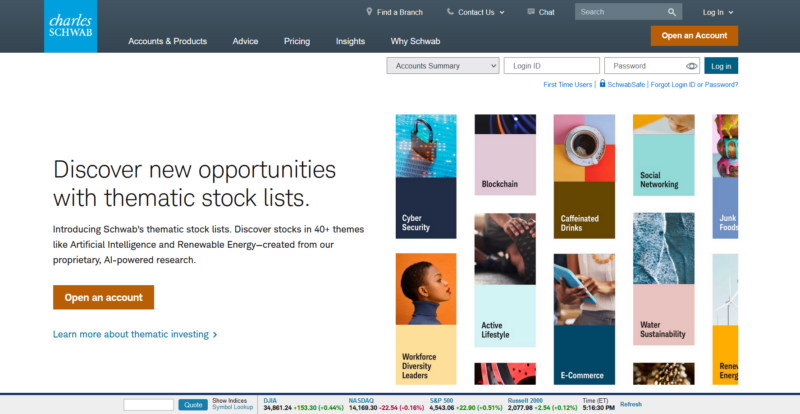
Task: Open the Caffeinated Drinks theme card
Action: tap(584, 177)
